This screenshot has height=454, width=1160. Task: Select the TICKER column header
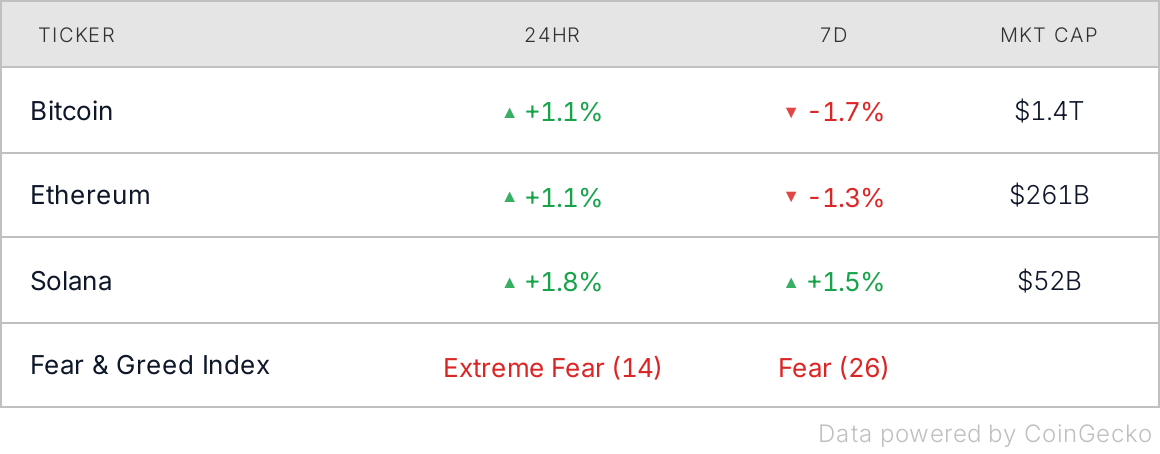click(77, 35)
